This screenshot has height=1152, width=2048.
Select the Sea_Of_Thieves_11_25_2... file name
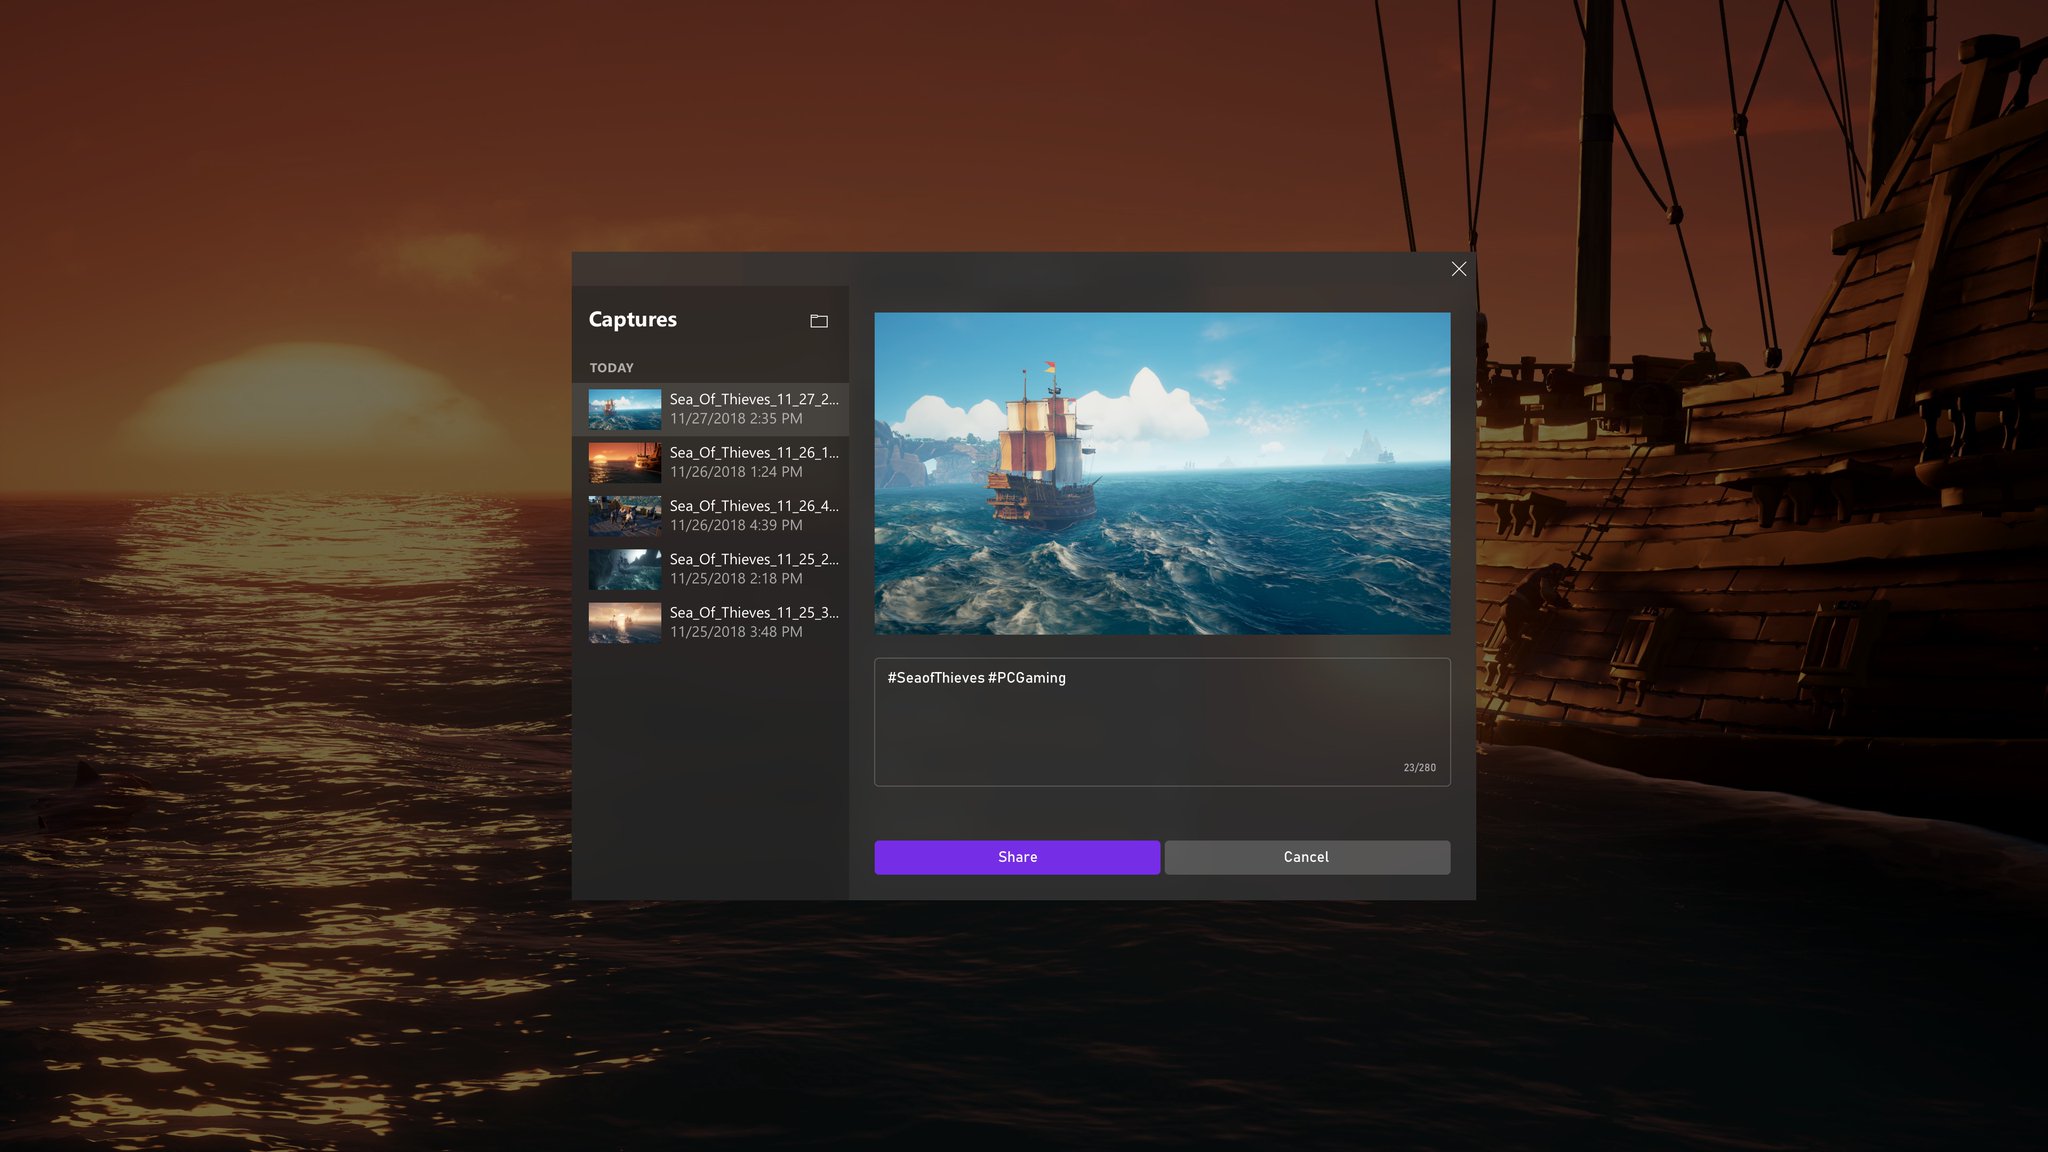(x=753, y=559)
